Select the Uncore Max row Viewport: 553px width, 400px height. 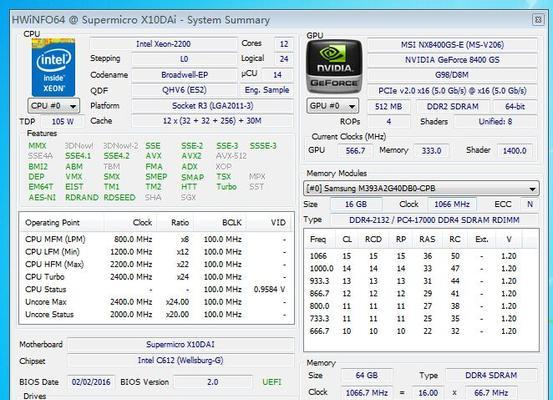point(156,302)
